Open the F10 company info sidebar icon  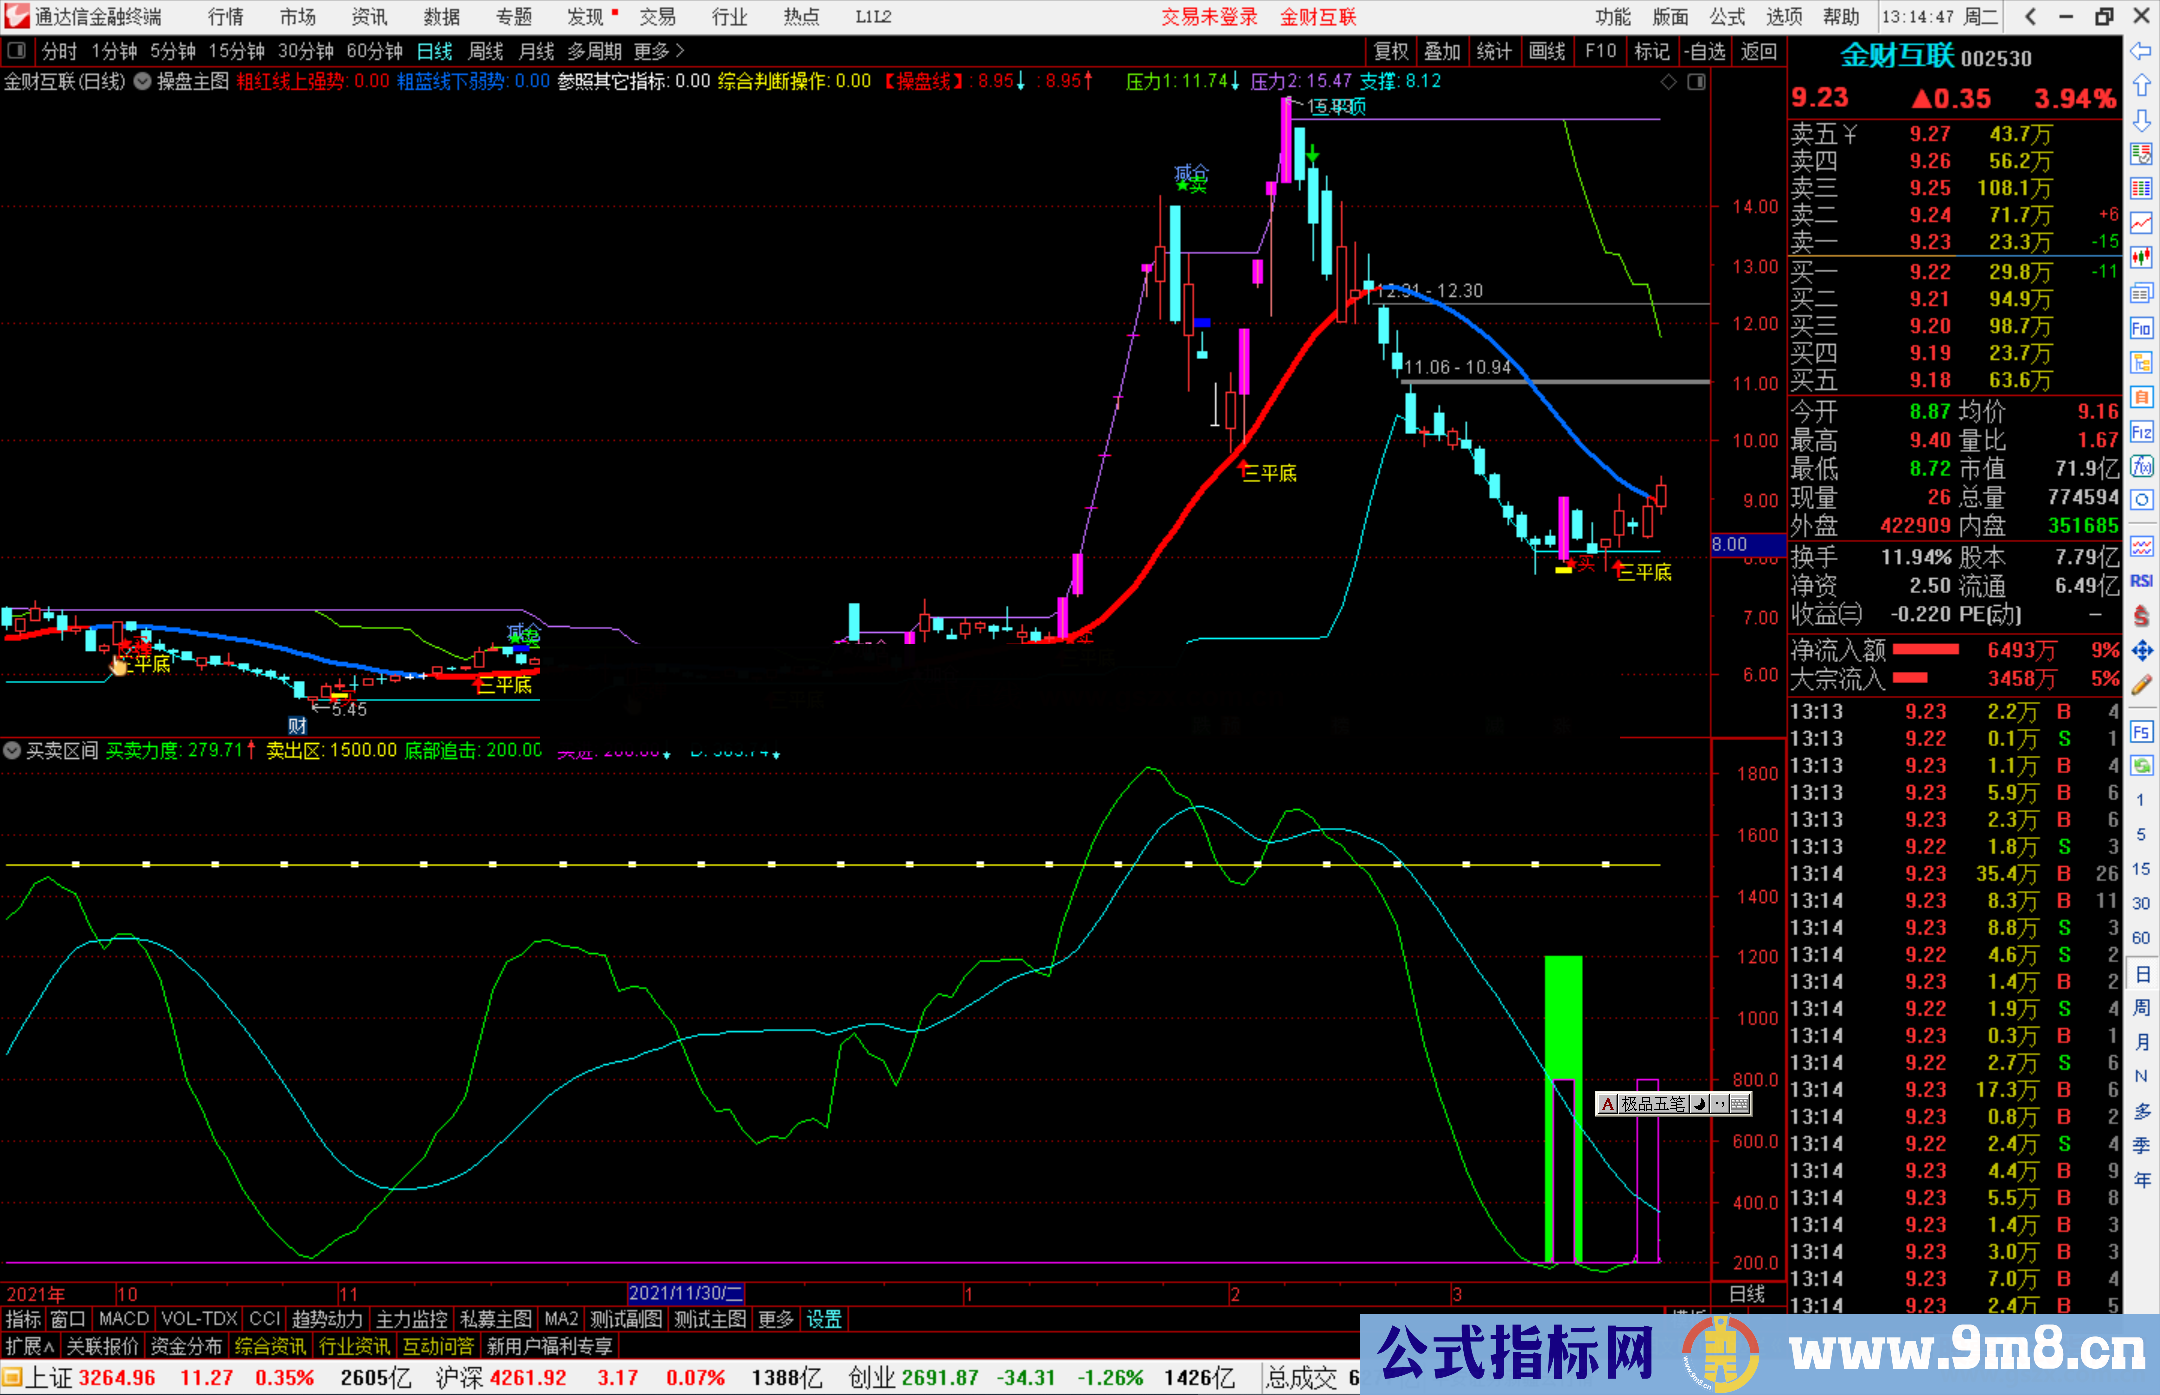point(2141,328)
